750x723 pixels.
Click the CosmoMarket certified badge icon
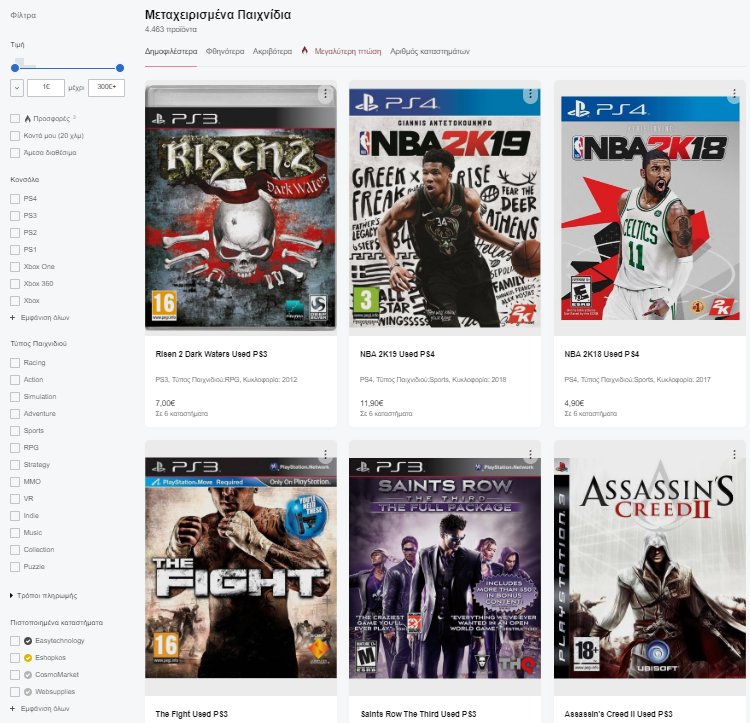[x=28, y=675]
